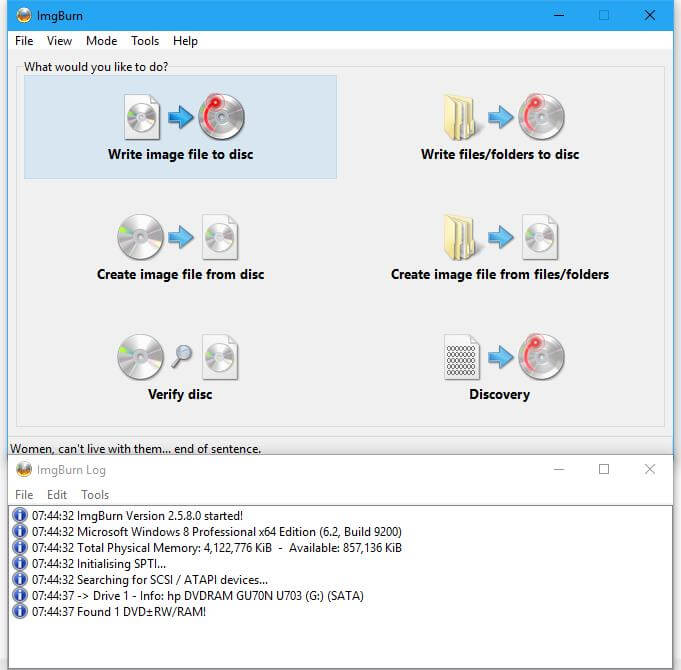Screen dimensions: 681x670
Task: Click info icon beside Microsoft Windows 8 entry
Action: point(20,531)
